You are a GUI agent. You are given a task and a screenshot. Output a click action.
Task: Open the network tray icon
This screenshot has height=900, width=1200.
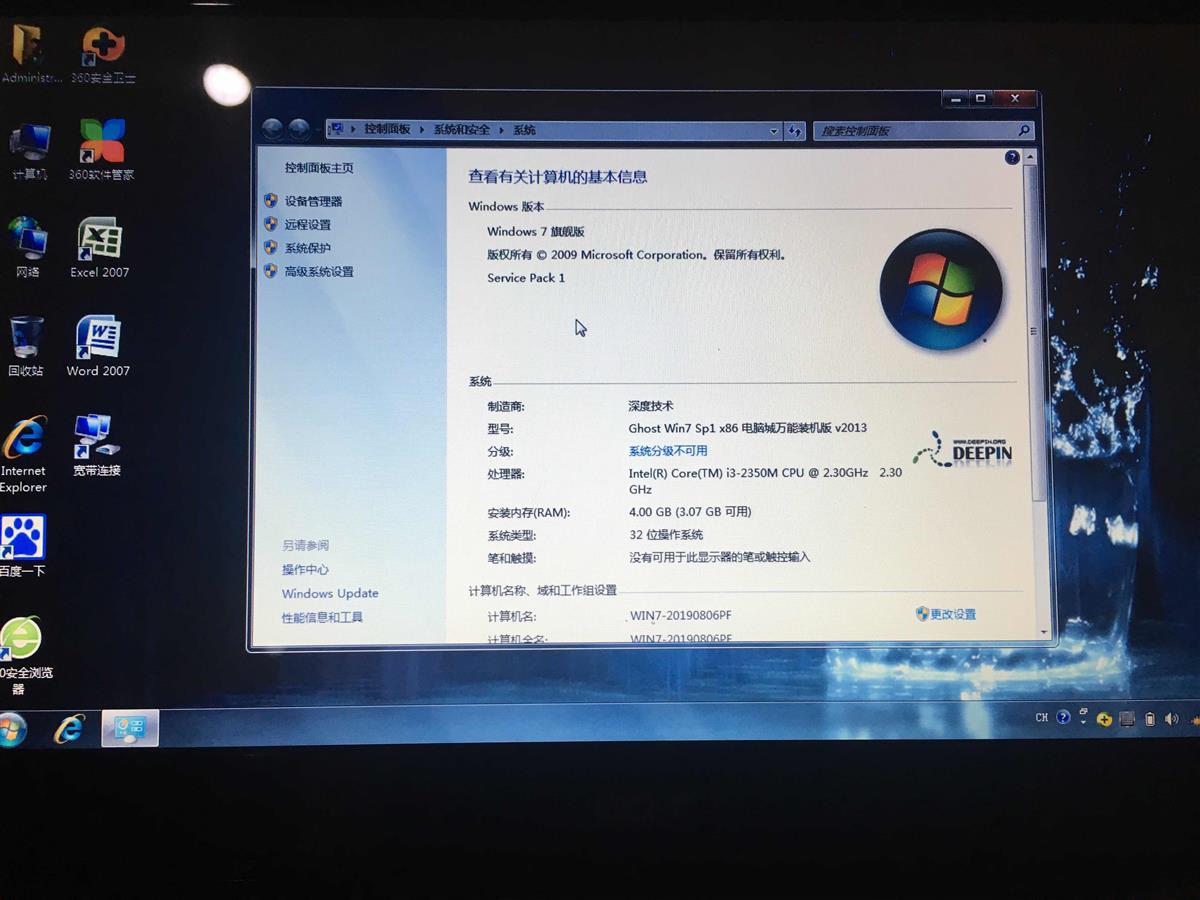[1127, 719]
